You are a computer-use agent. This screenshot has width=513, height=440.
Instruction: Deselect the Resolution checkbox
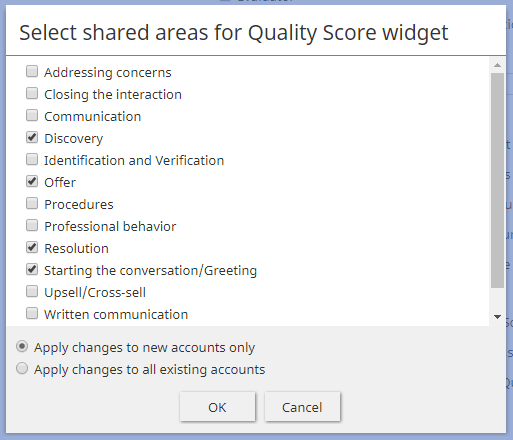click(32, 247)
